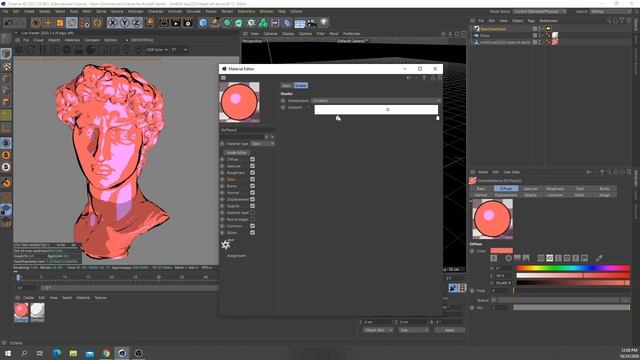This screenshot has height=360, width=640.
Task: Toggle the Diffuse channel checkbox
Action: (252, 159)
